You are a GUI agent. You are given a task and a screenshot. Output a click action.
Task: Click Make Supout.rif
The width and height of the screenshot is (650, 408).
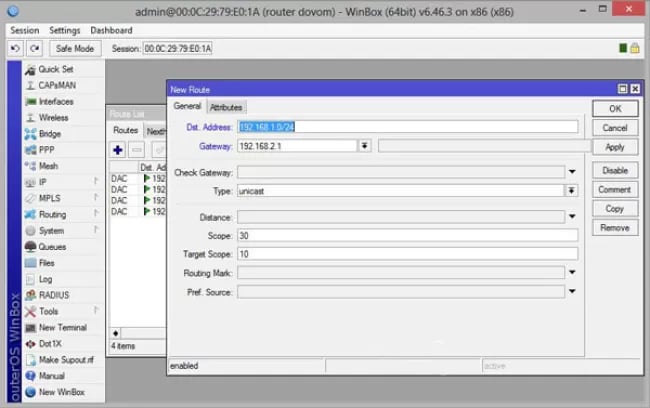(66, 360)
